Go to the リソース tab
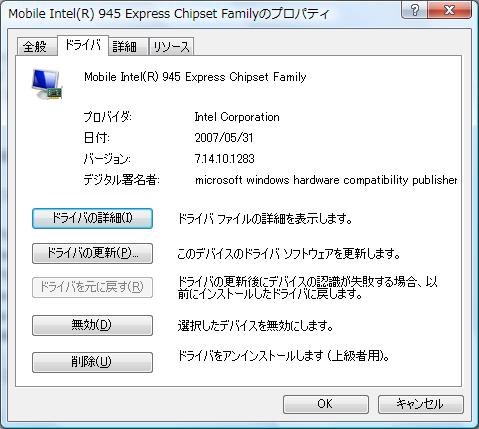This screenshot has height=429, width=479. click(x=171, y=46)
